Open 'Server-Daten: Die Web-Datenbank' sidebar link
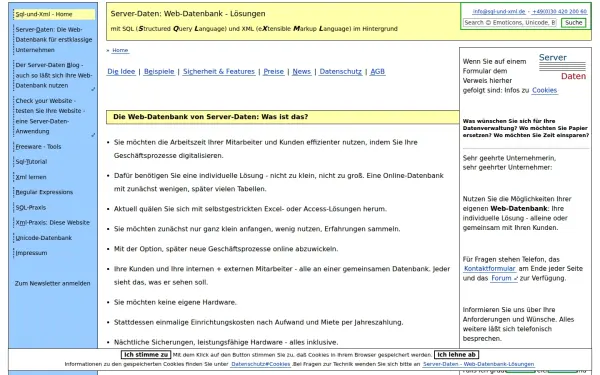 pos(54,40)
